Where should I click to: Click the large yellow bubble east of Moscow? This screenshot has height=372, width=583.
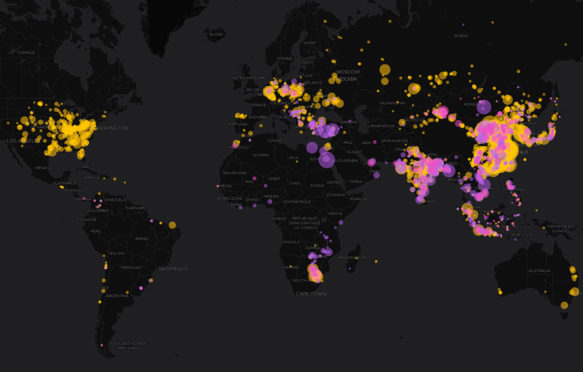tap(385, 69)
